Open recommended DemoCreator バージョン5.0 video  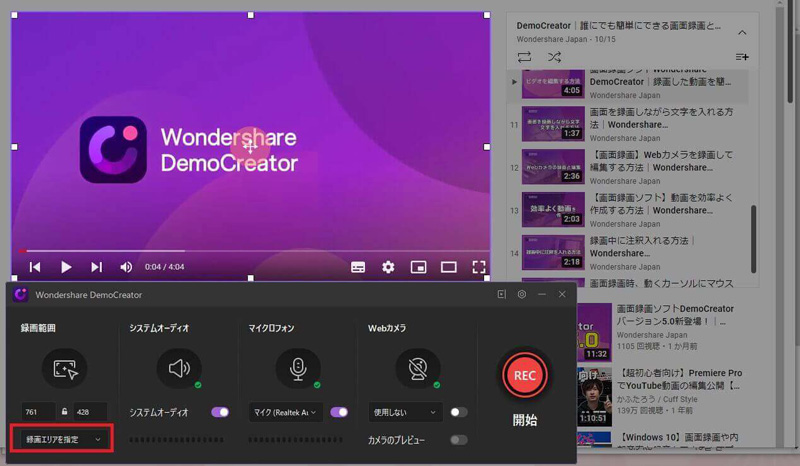(x=675, y=315)
